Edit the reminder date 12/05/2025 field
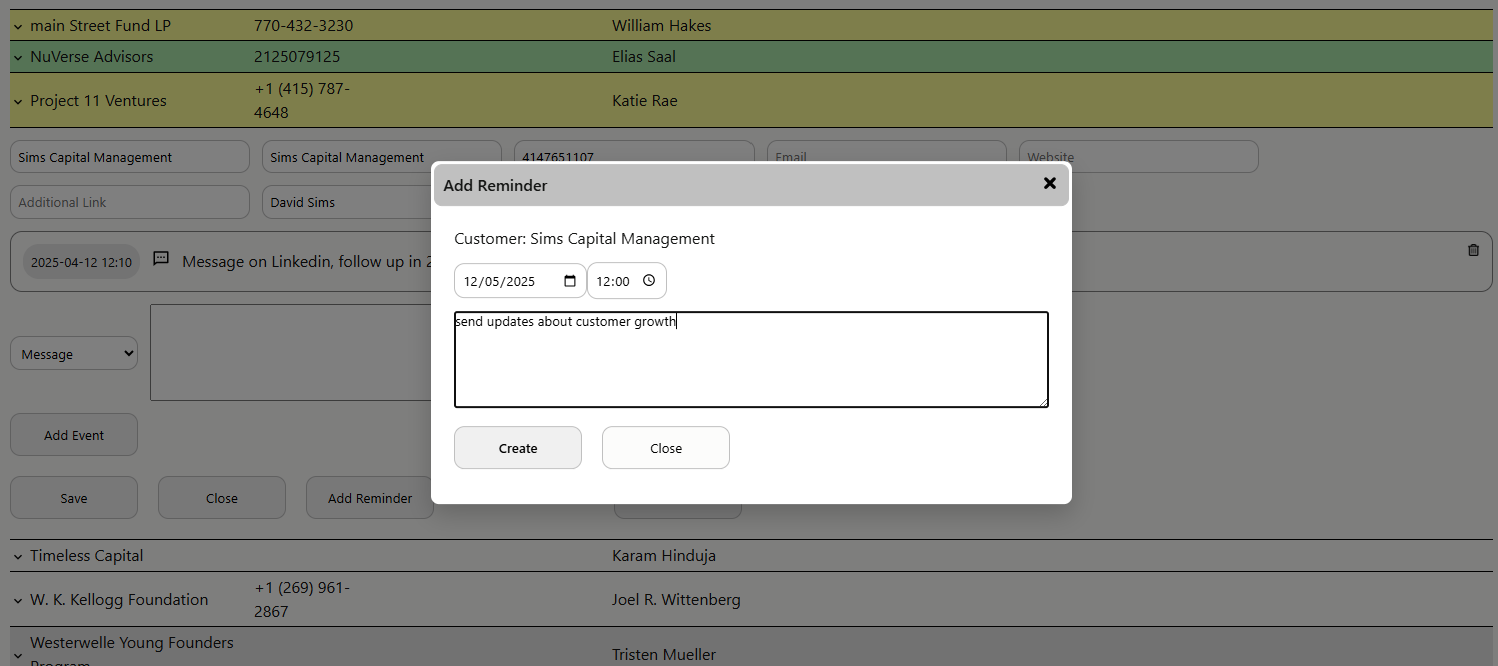This screenshot has height=666, width=1498. (x=520, y=281)
